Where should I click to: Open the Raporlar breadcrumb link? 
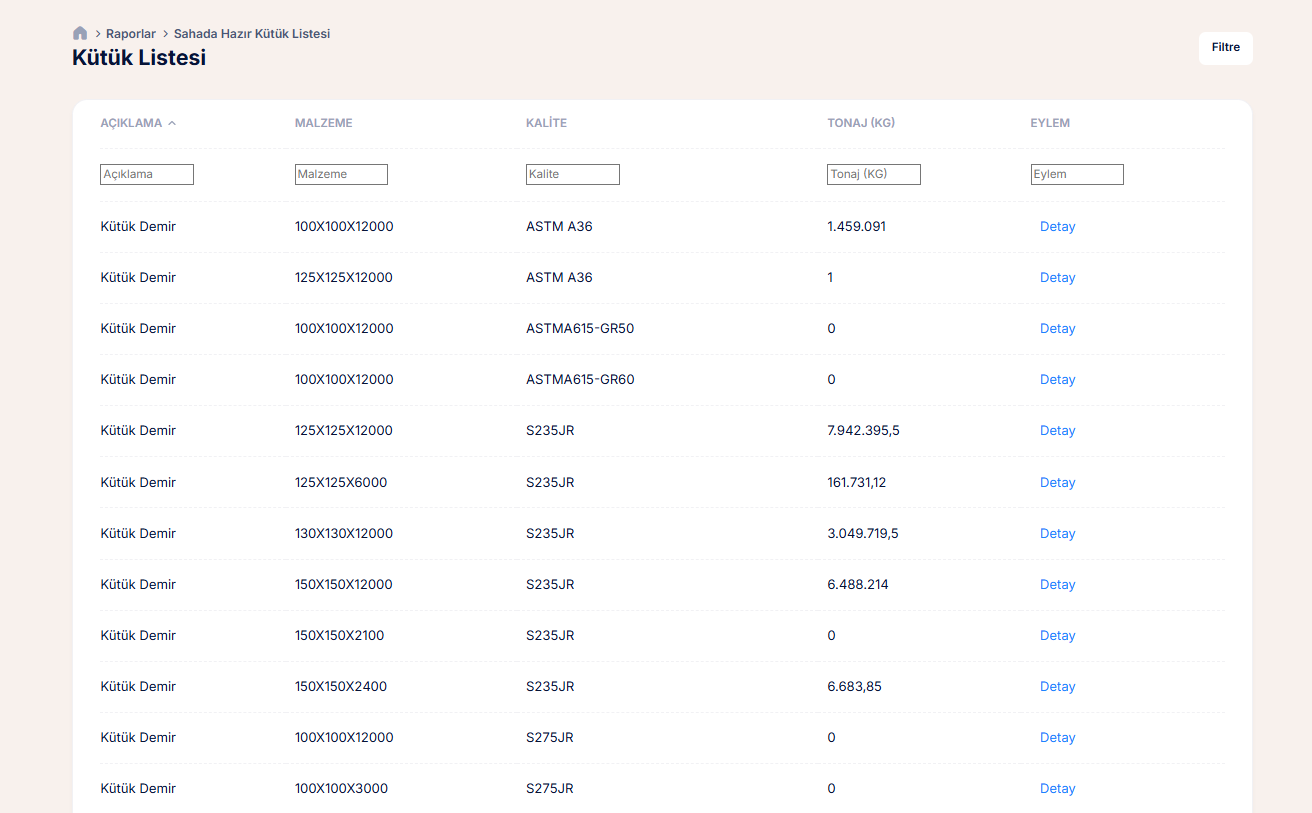pos(131,34)
